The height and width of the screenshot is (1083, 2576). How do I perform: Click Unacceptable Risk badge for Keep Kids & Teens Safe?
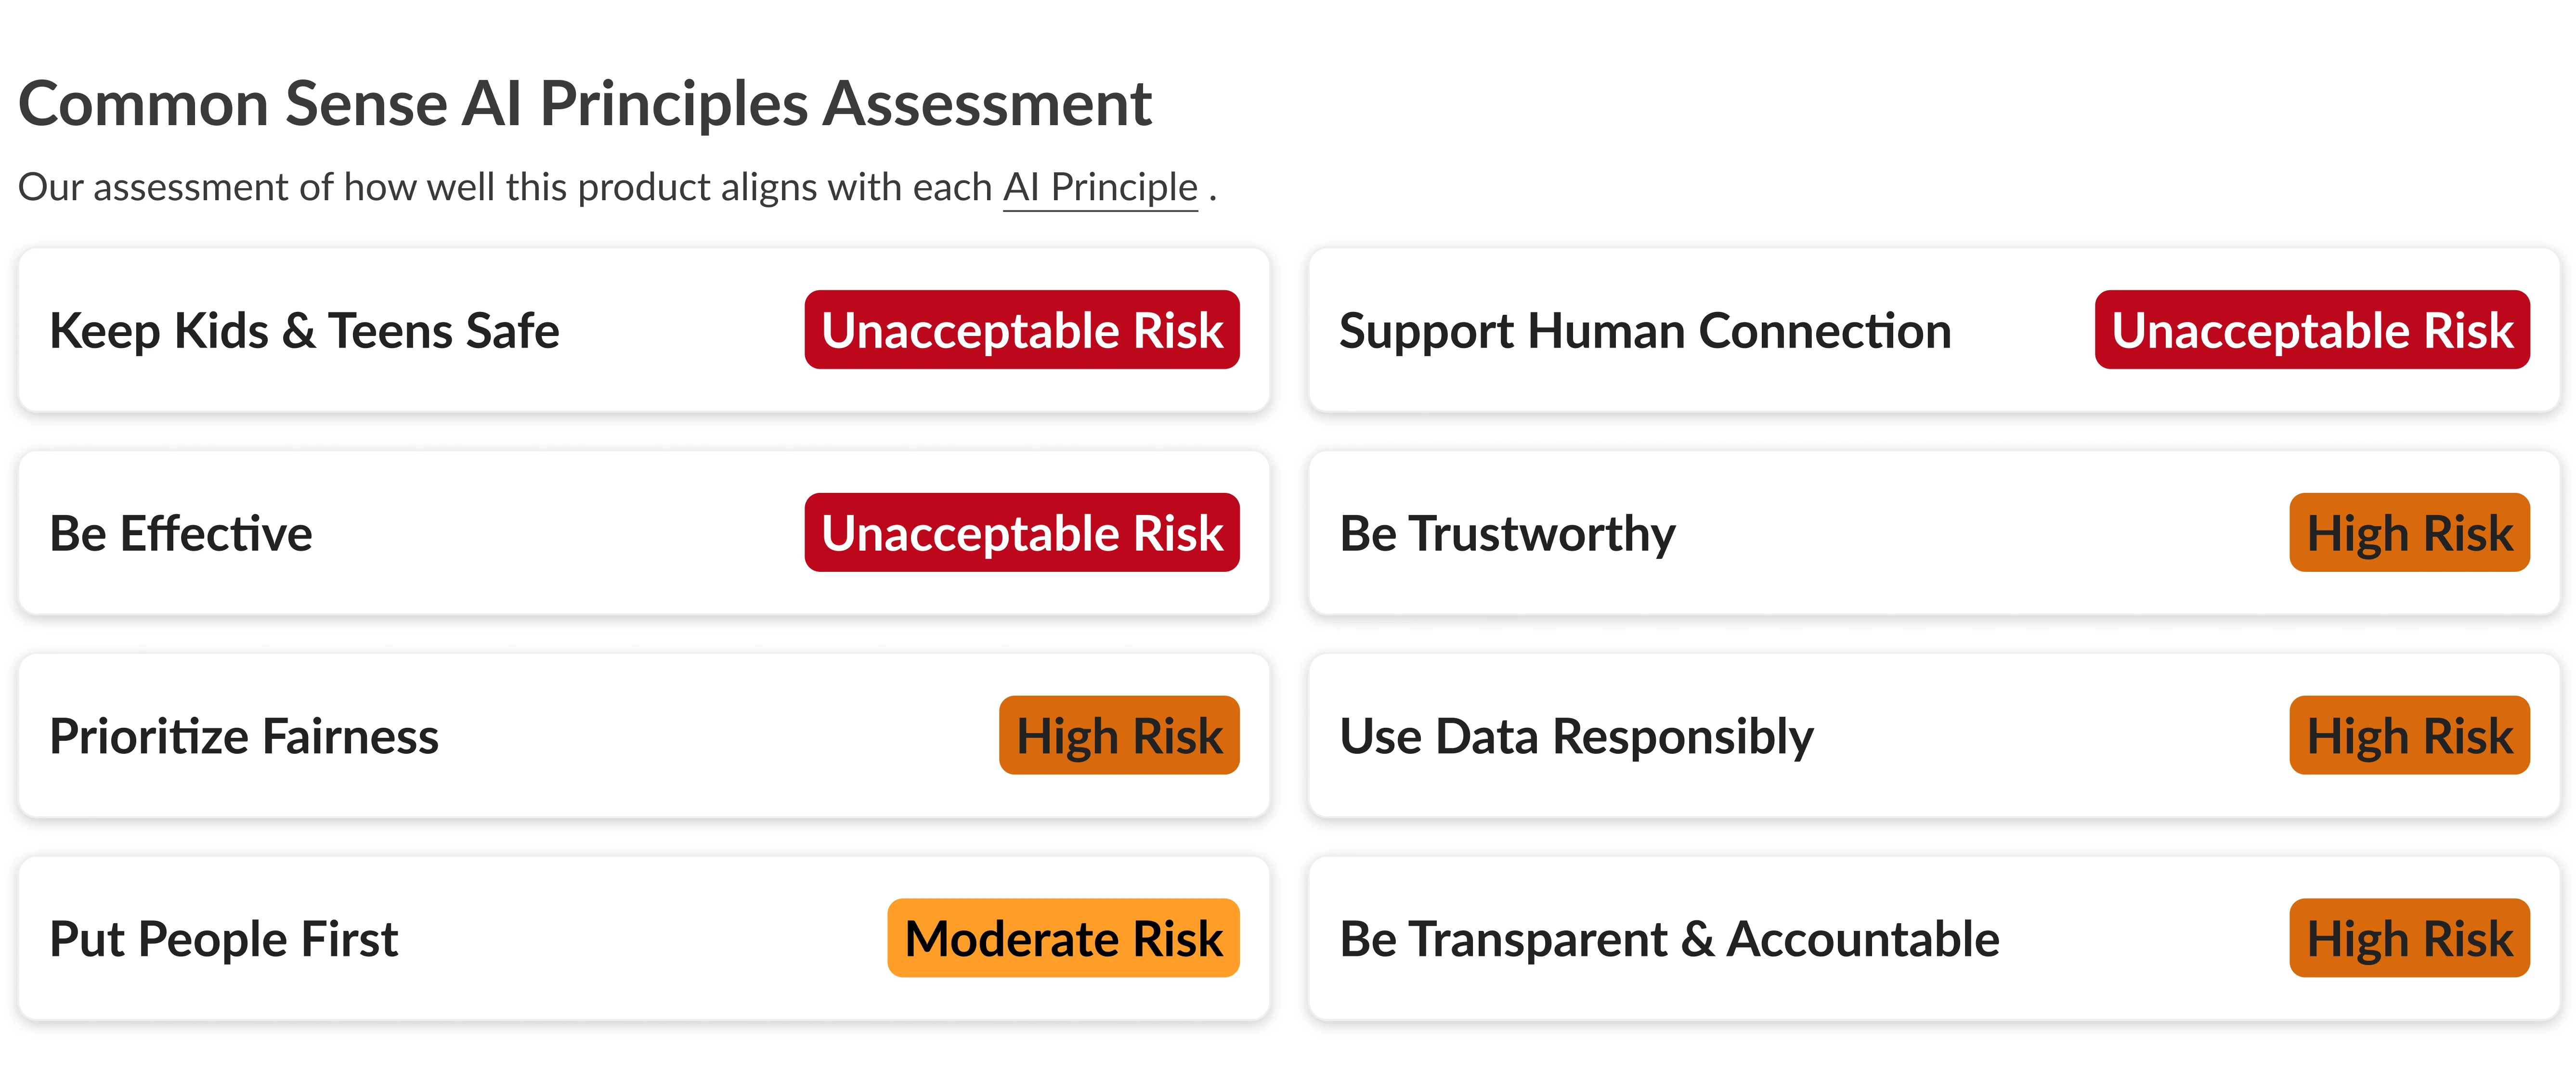click(x=1022, y=330)
